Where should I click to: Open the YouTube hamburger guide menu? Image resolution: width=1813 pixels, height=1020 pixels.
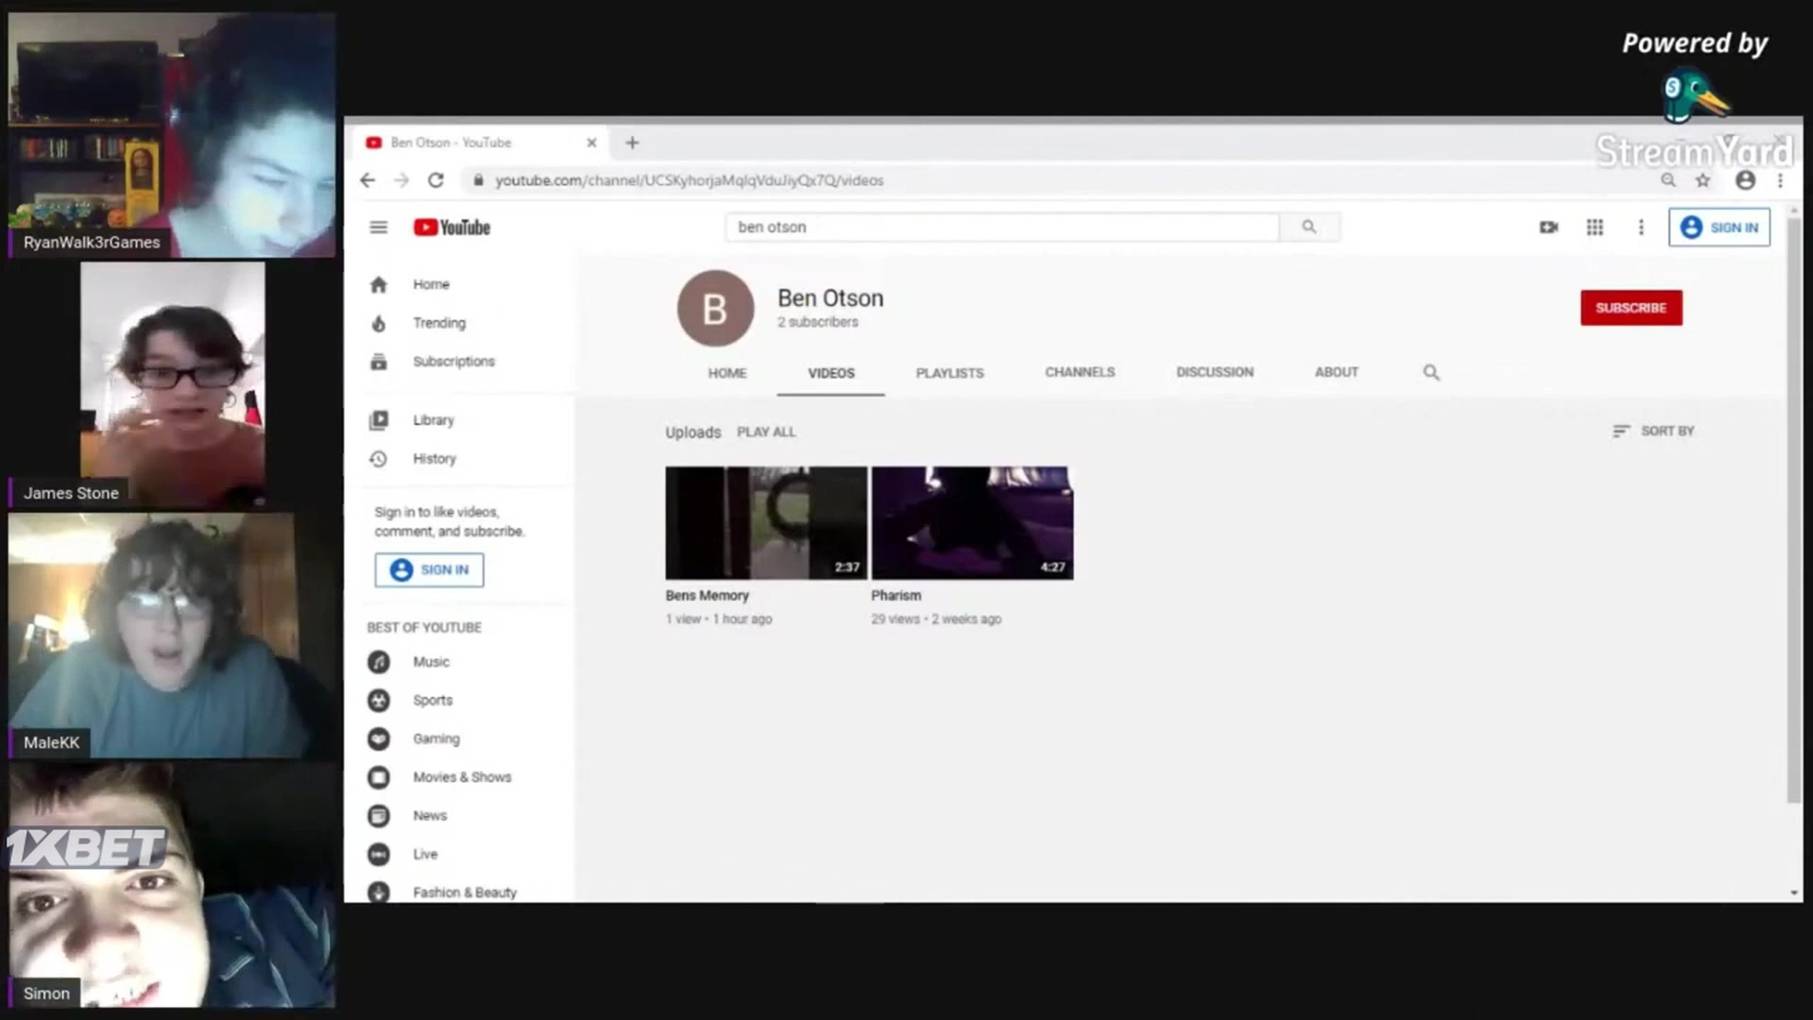coord(378,227)
